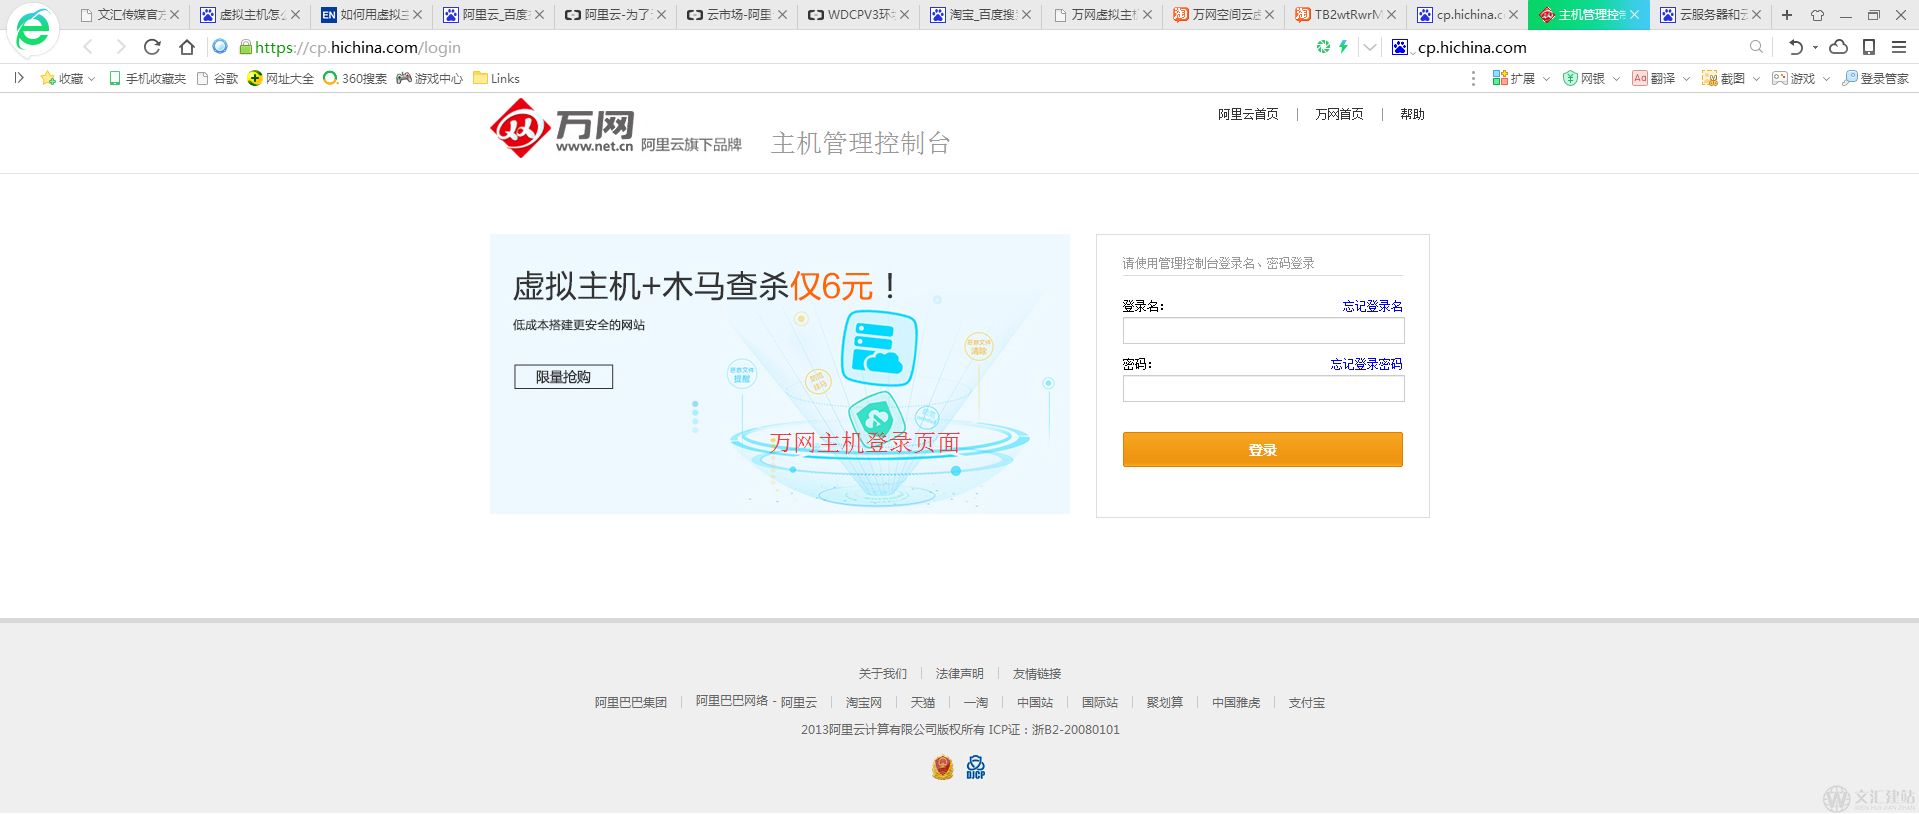Go back with the back arrow
This screenshot has height=814, width=1919.
click(x=88, y=47)
